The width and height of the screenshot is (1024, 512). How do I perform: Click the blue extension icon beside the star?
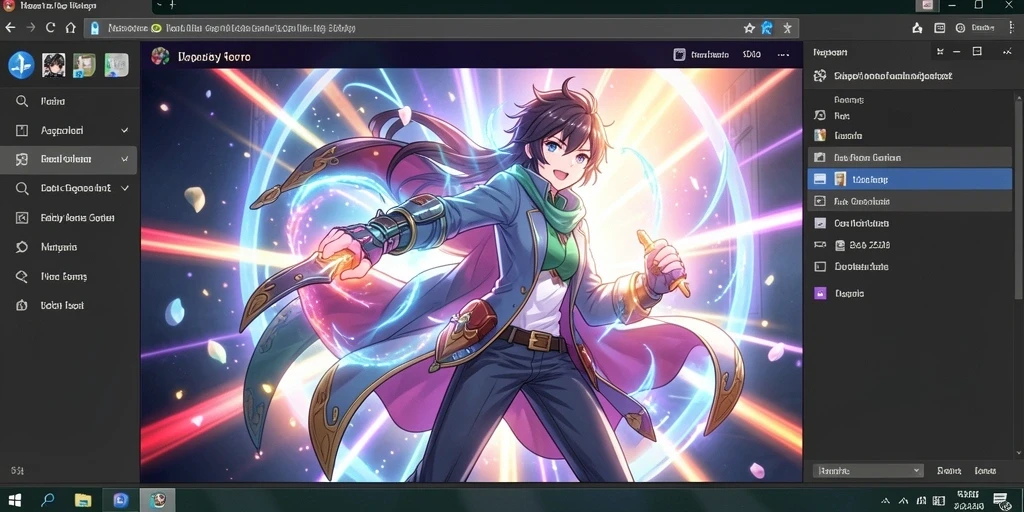[x=767, y=28]
